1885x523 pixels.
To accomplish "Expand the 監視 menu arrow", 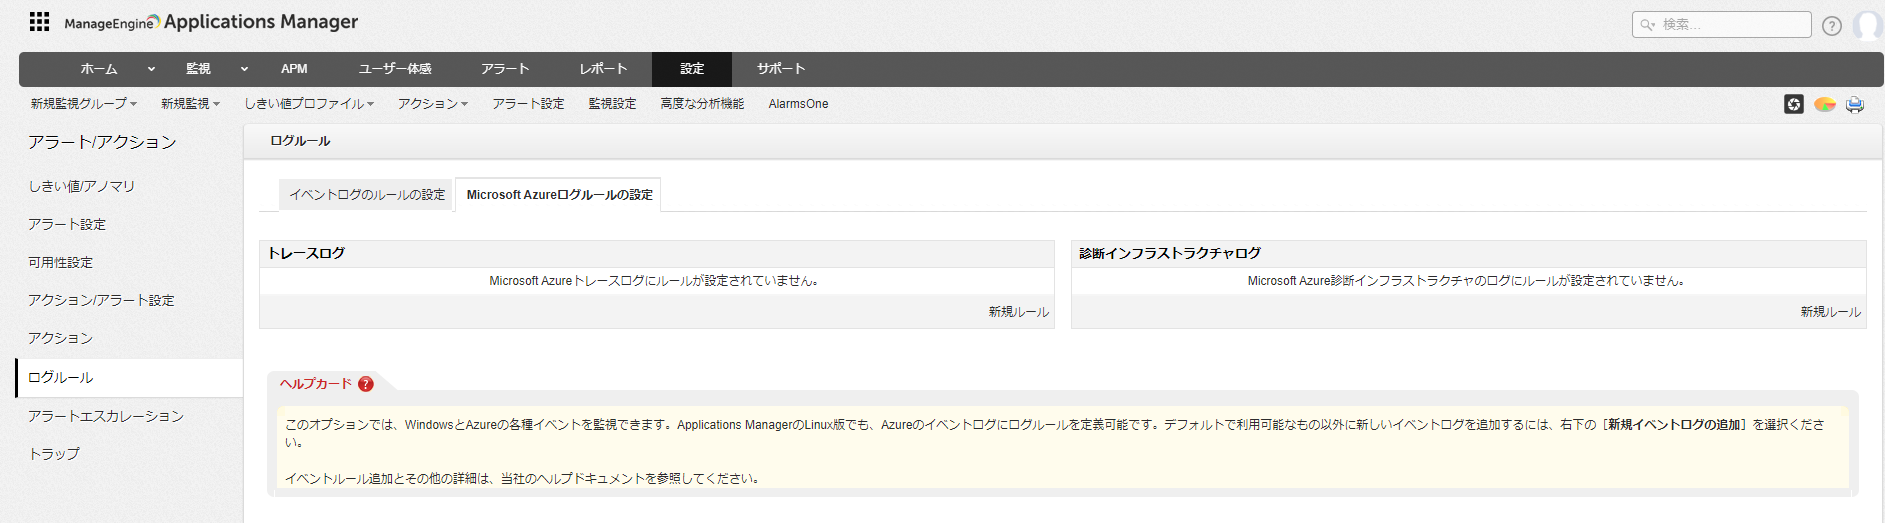I will [x=244, y=69].
